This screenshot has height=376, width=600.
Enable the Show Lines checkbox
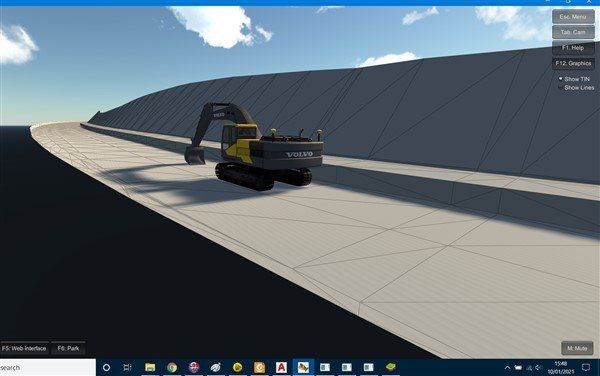[x=561, y=88]
